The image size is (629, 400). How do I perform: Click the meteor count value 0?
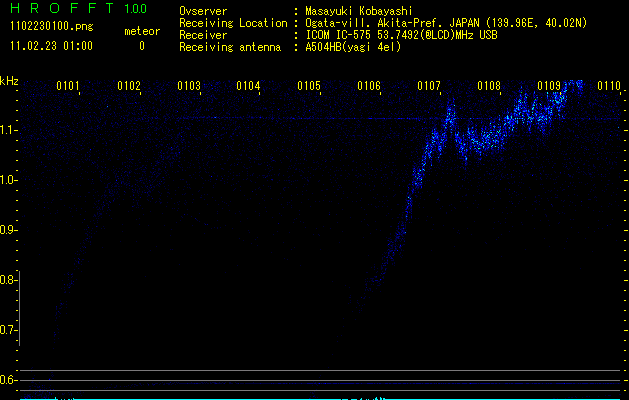coord(142,46)
